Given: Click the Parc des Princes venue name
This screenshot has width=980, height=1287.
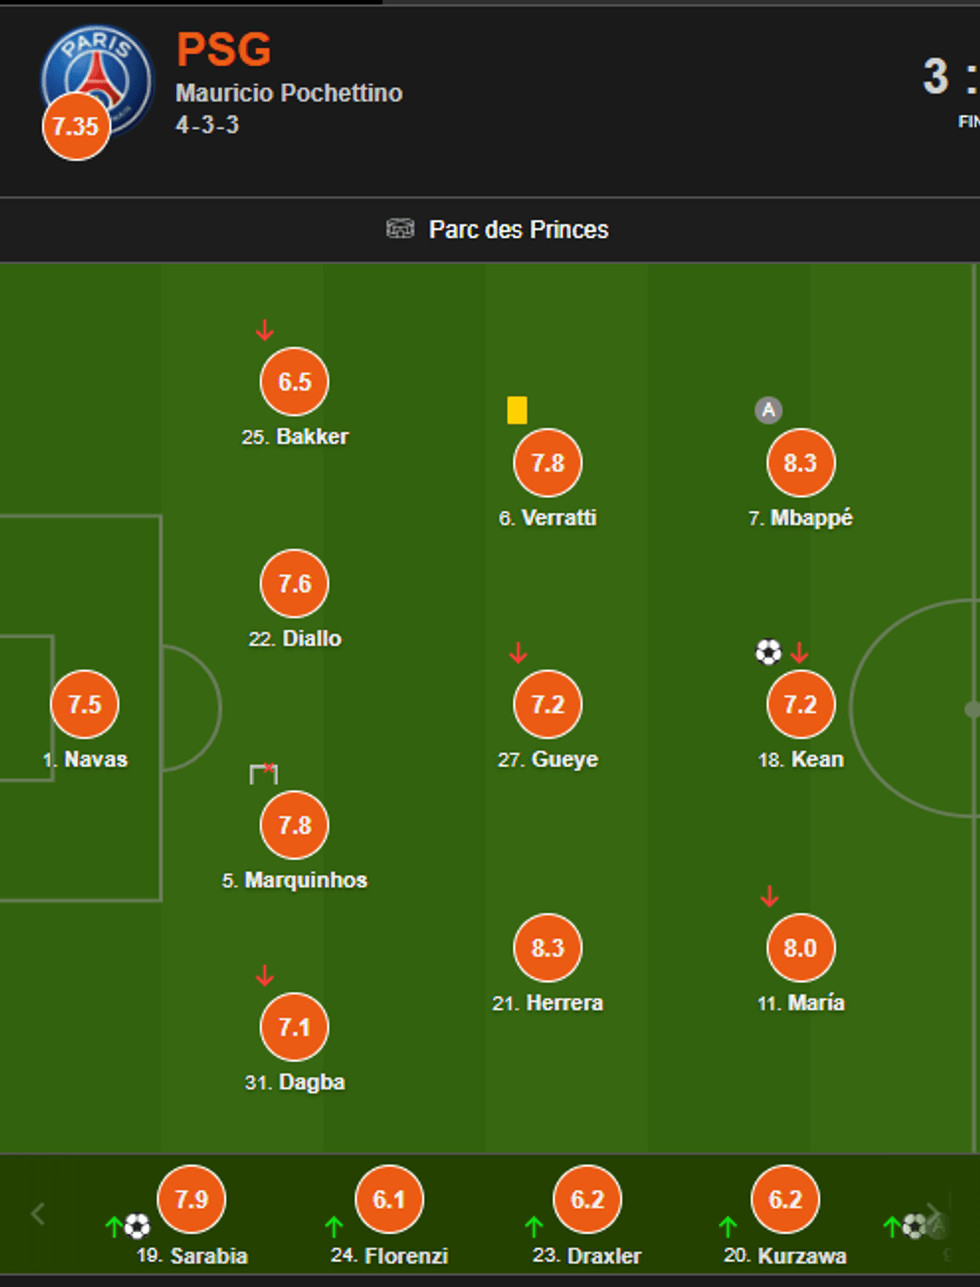Looking at the screenshot, I should (x=518, y=229).
